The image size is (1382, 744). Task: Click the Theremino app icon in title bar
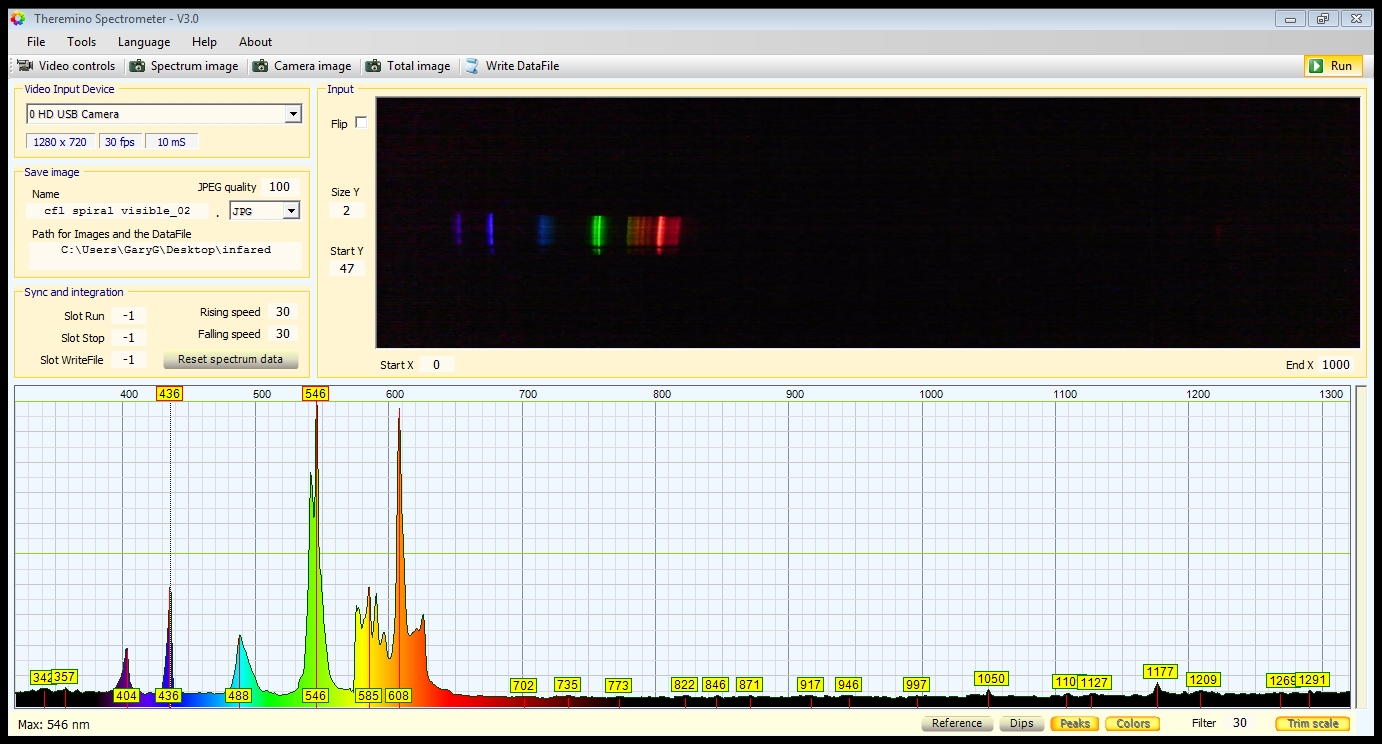[17, 19]
